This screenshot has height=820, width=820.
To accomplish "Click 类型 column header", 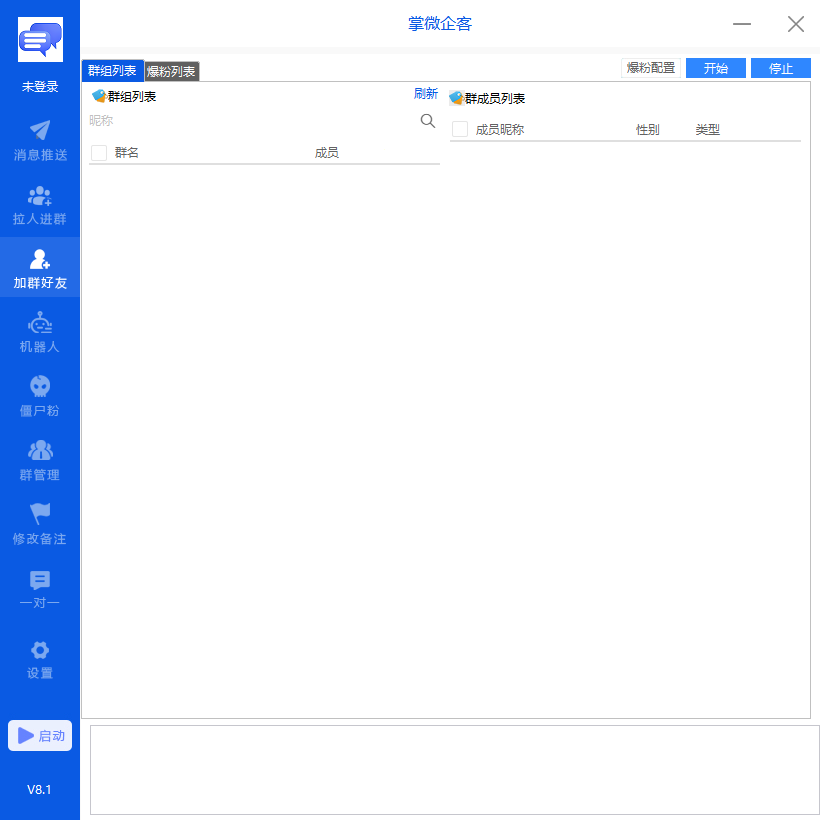I will pos(708,130).
